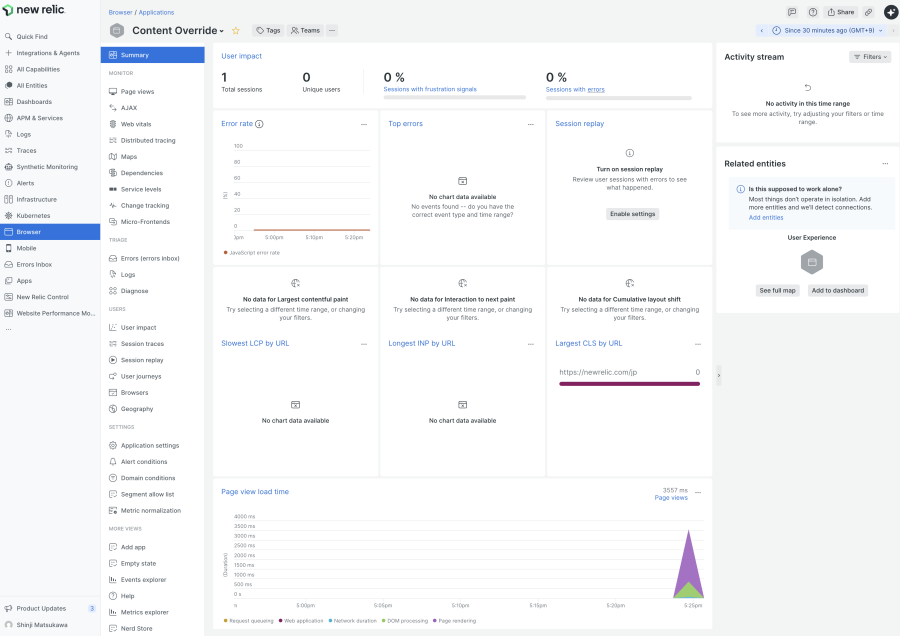Open User journeys
The image size is (900, 636).
[x=141, y=377]
